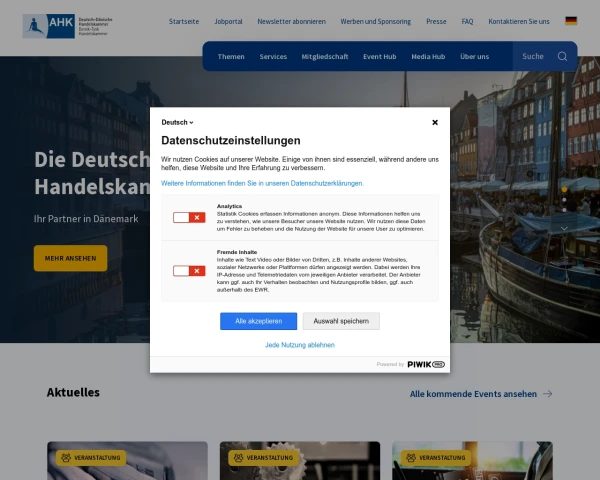Expand the Themen navigation menu

231,57
